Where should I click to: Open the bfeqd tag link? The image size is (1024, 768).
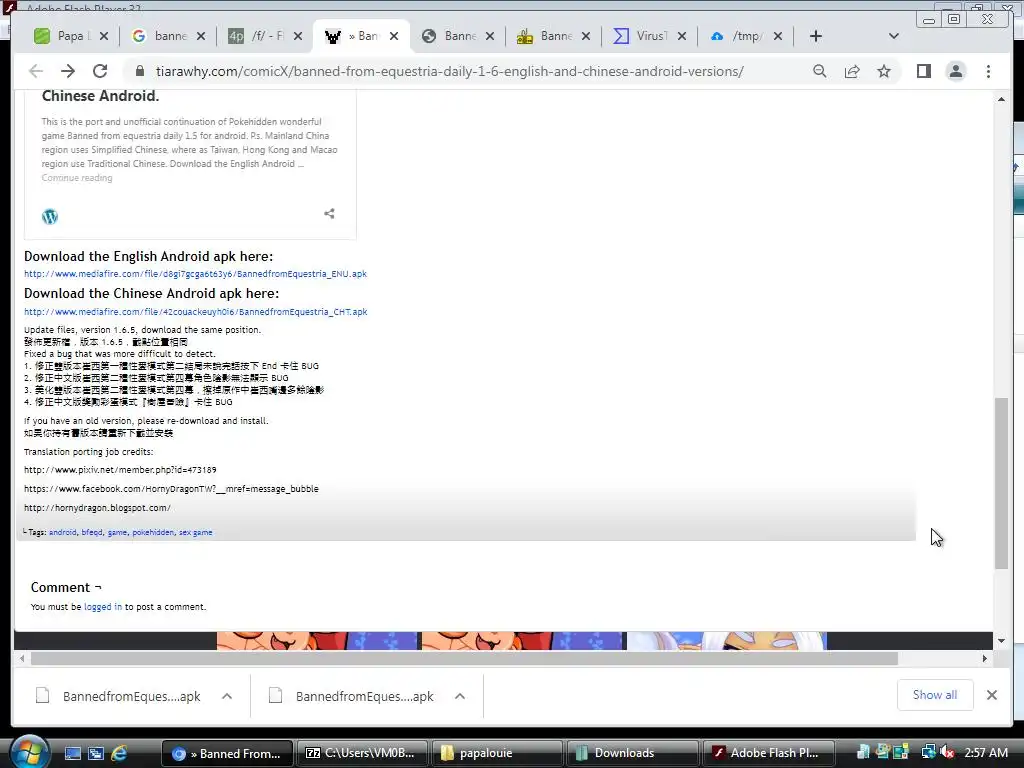coord(92,532)
